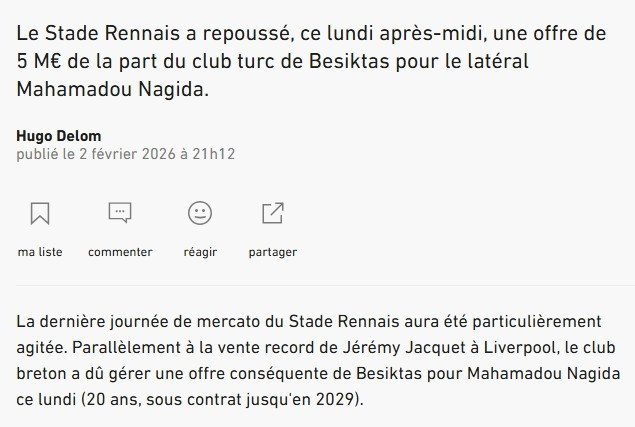This screenshot has width=635, height=427.
Task: Click the bookmark icon to save article
Action: click(x=40, y=213)
